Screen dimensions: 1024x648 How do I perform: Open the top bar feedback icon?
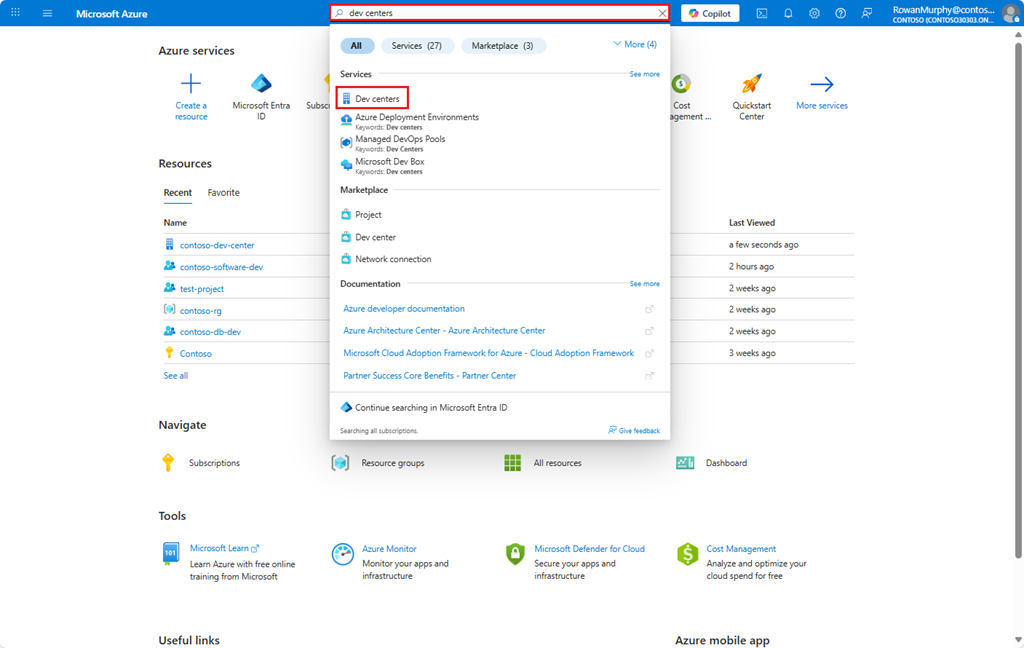[x=867, y=13]
